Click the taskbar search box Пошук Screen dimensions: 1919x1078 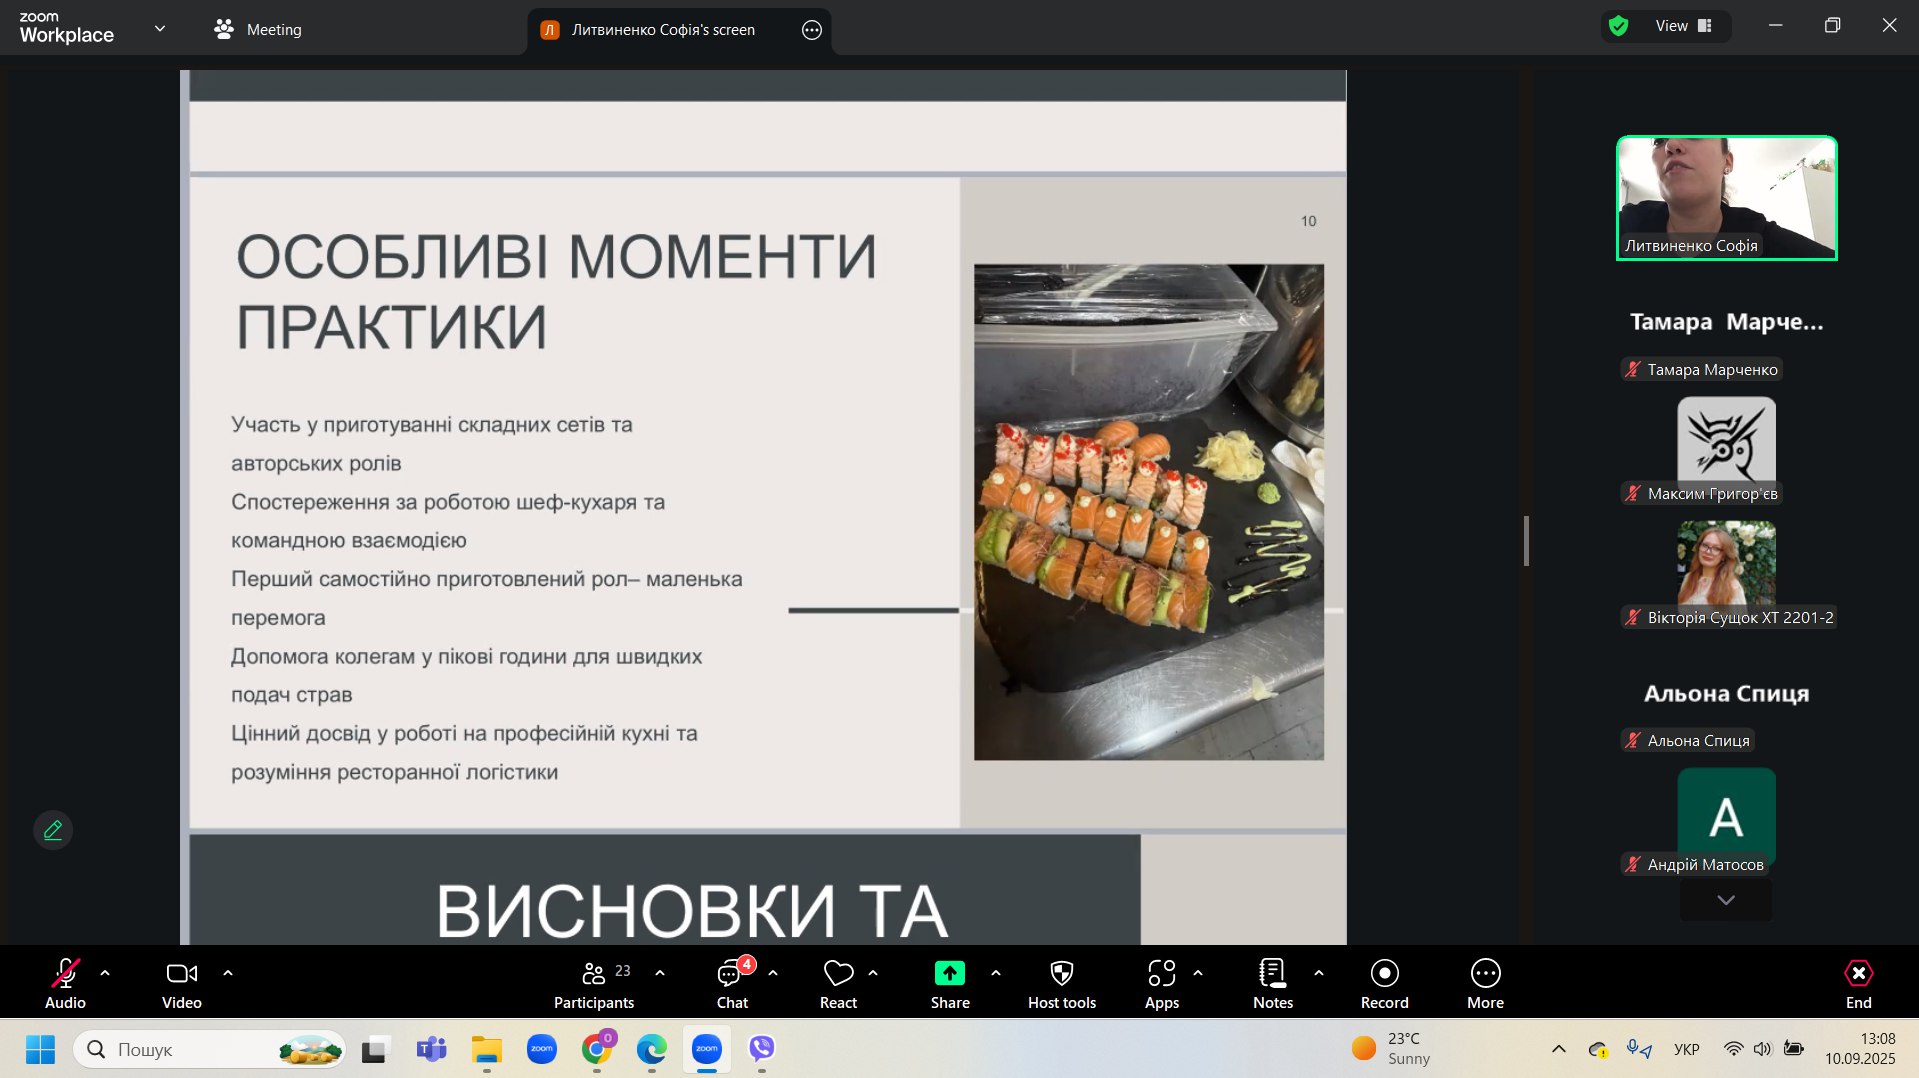click(x=209, y=1049)
